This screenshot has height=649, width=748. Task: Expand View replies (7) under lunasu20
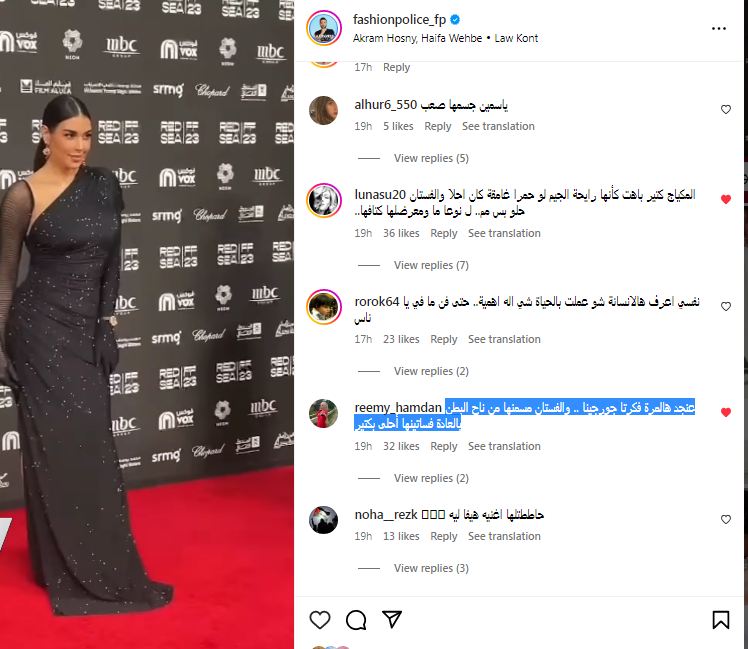[431, 265]
